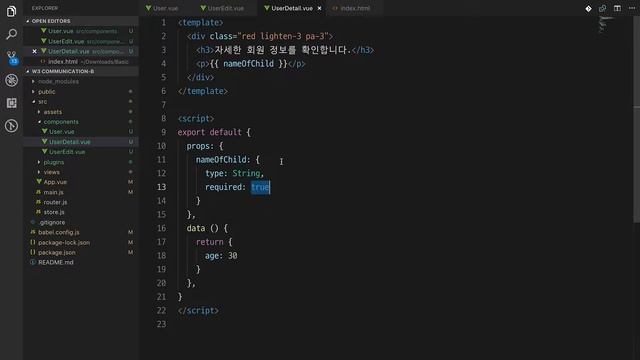This screenshot has height=360, width=640.
Task: Split the editor to the right
Action: point(617,8)
